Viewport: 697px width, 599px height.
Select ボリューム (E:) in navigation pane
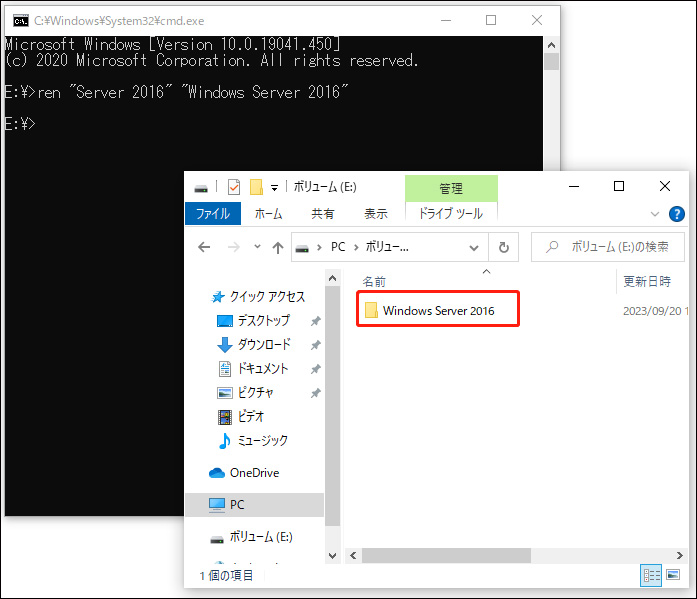(x=261, y=537)
